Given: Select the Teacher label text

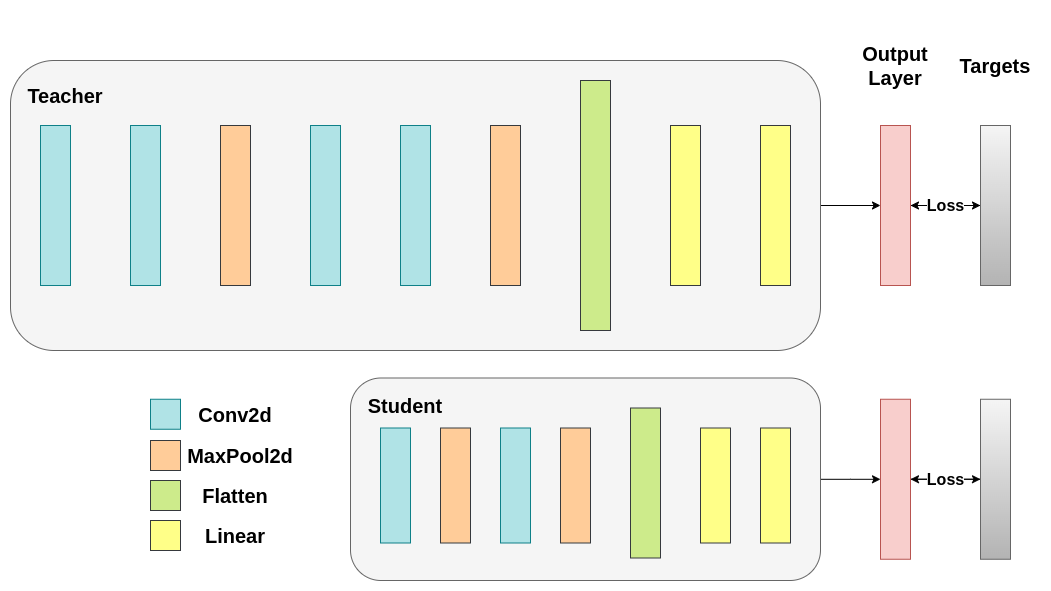Looking at the screenshot, I should point(65,96).
